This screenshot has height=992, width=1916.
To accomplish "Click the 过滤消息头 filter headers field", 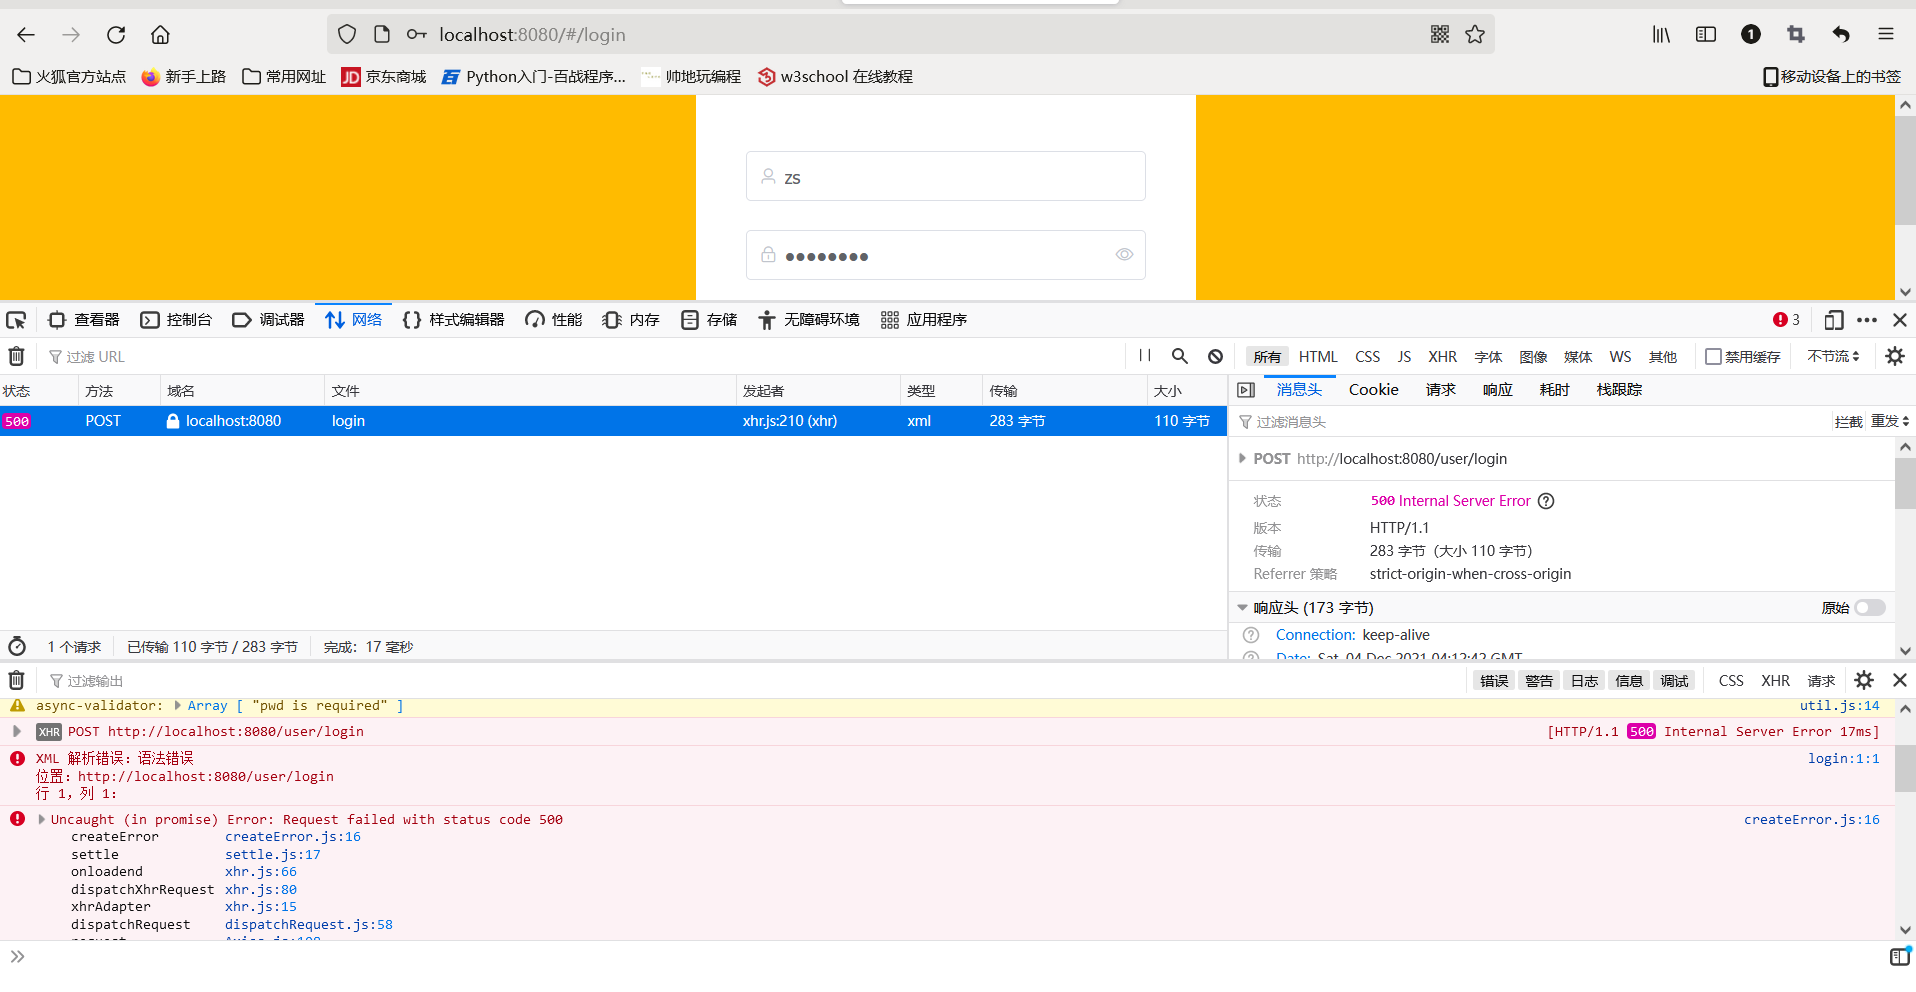I will [1530, 422].
